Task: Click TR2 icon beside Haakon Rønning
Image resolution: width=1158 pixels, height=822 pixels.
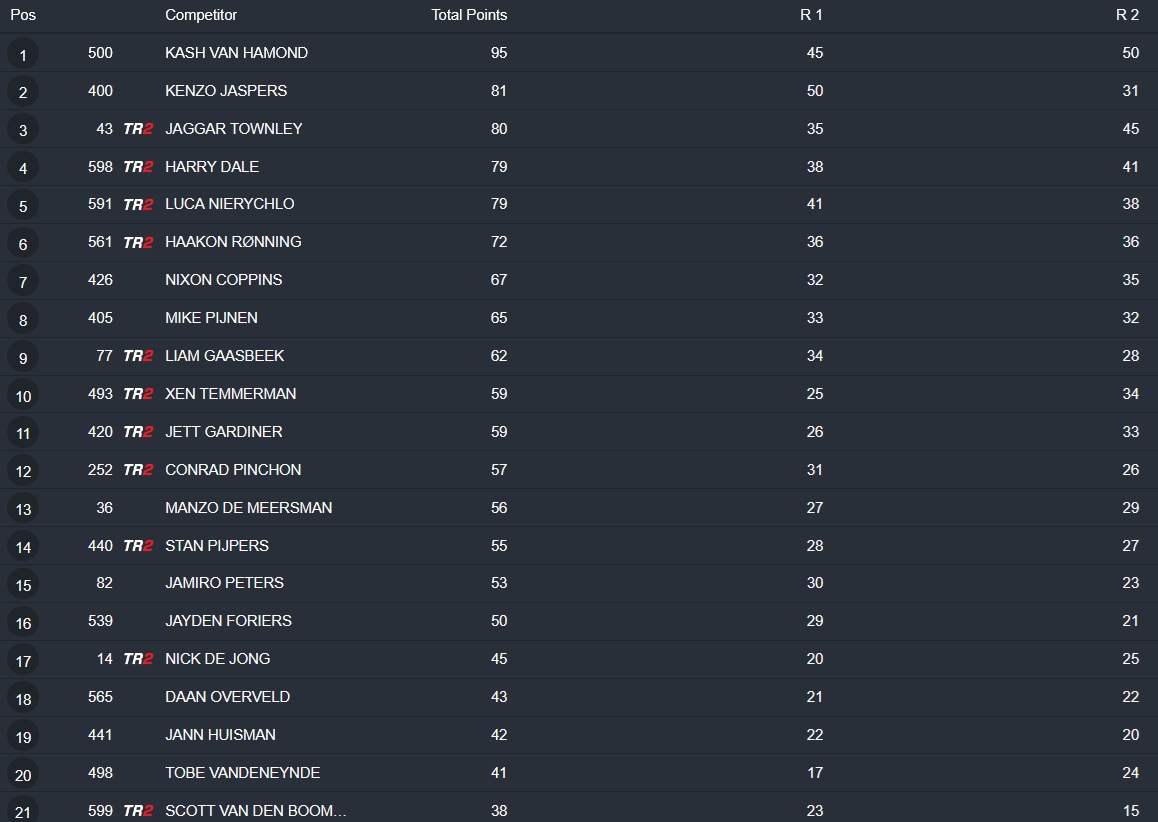Action: [x=138, y=243]
